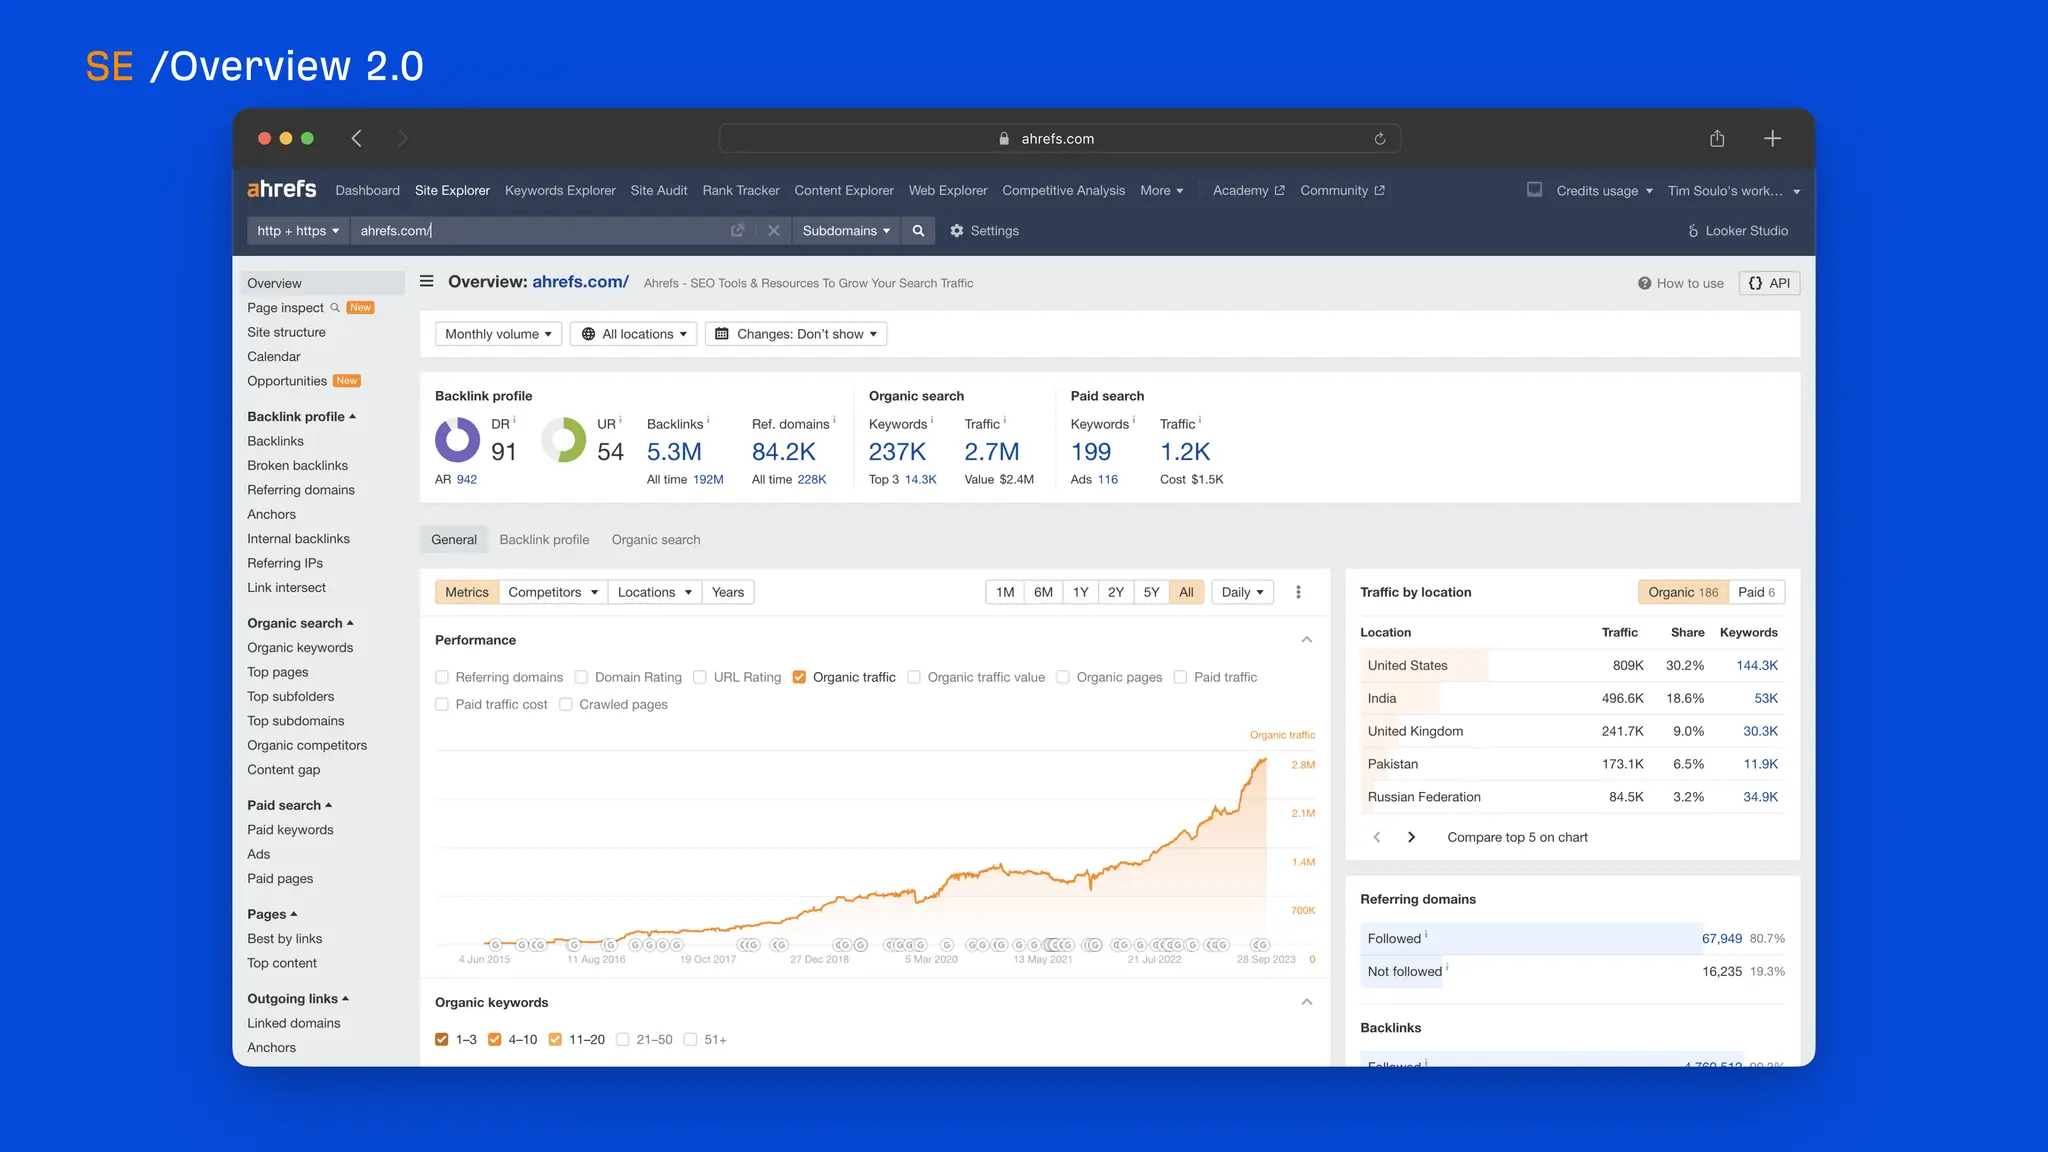Clear the URL with the X icon
This screenshot has width=2048, height=1152.
(773, 231)
